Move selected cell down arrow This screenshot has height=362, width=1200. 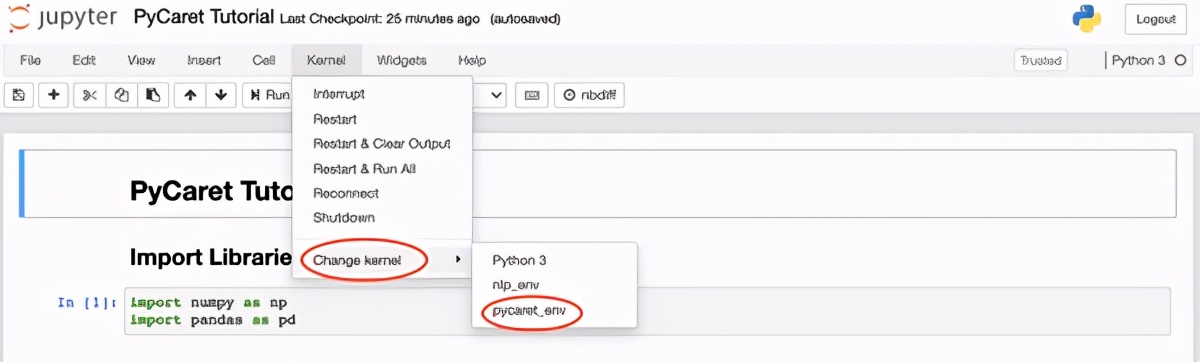click(220, 95)
